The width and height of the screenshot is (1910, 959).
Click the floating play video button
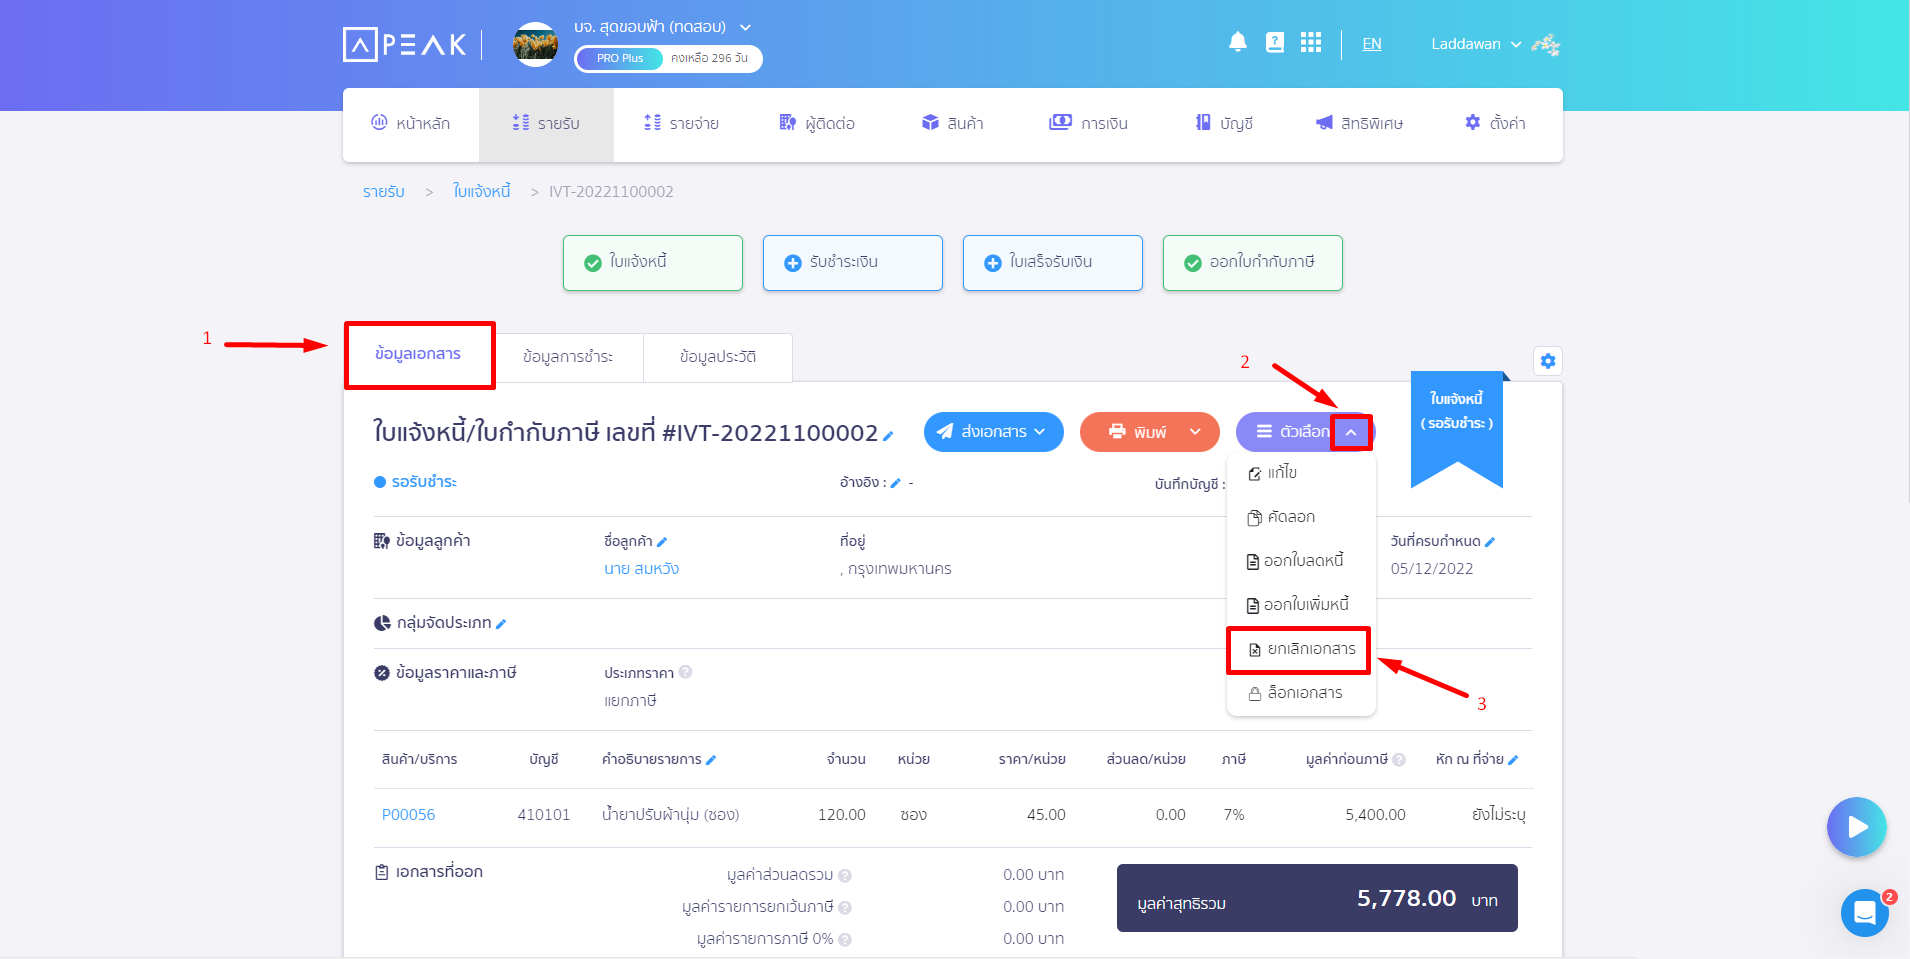[x=1857, y=827]
